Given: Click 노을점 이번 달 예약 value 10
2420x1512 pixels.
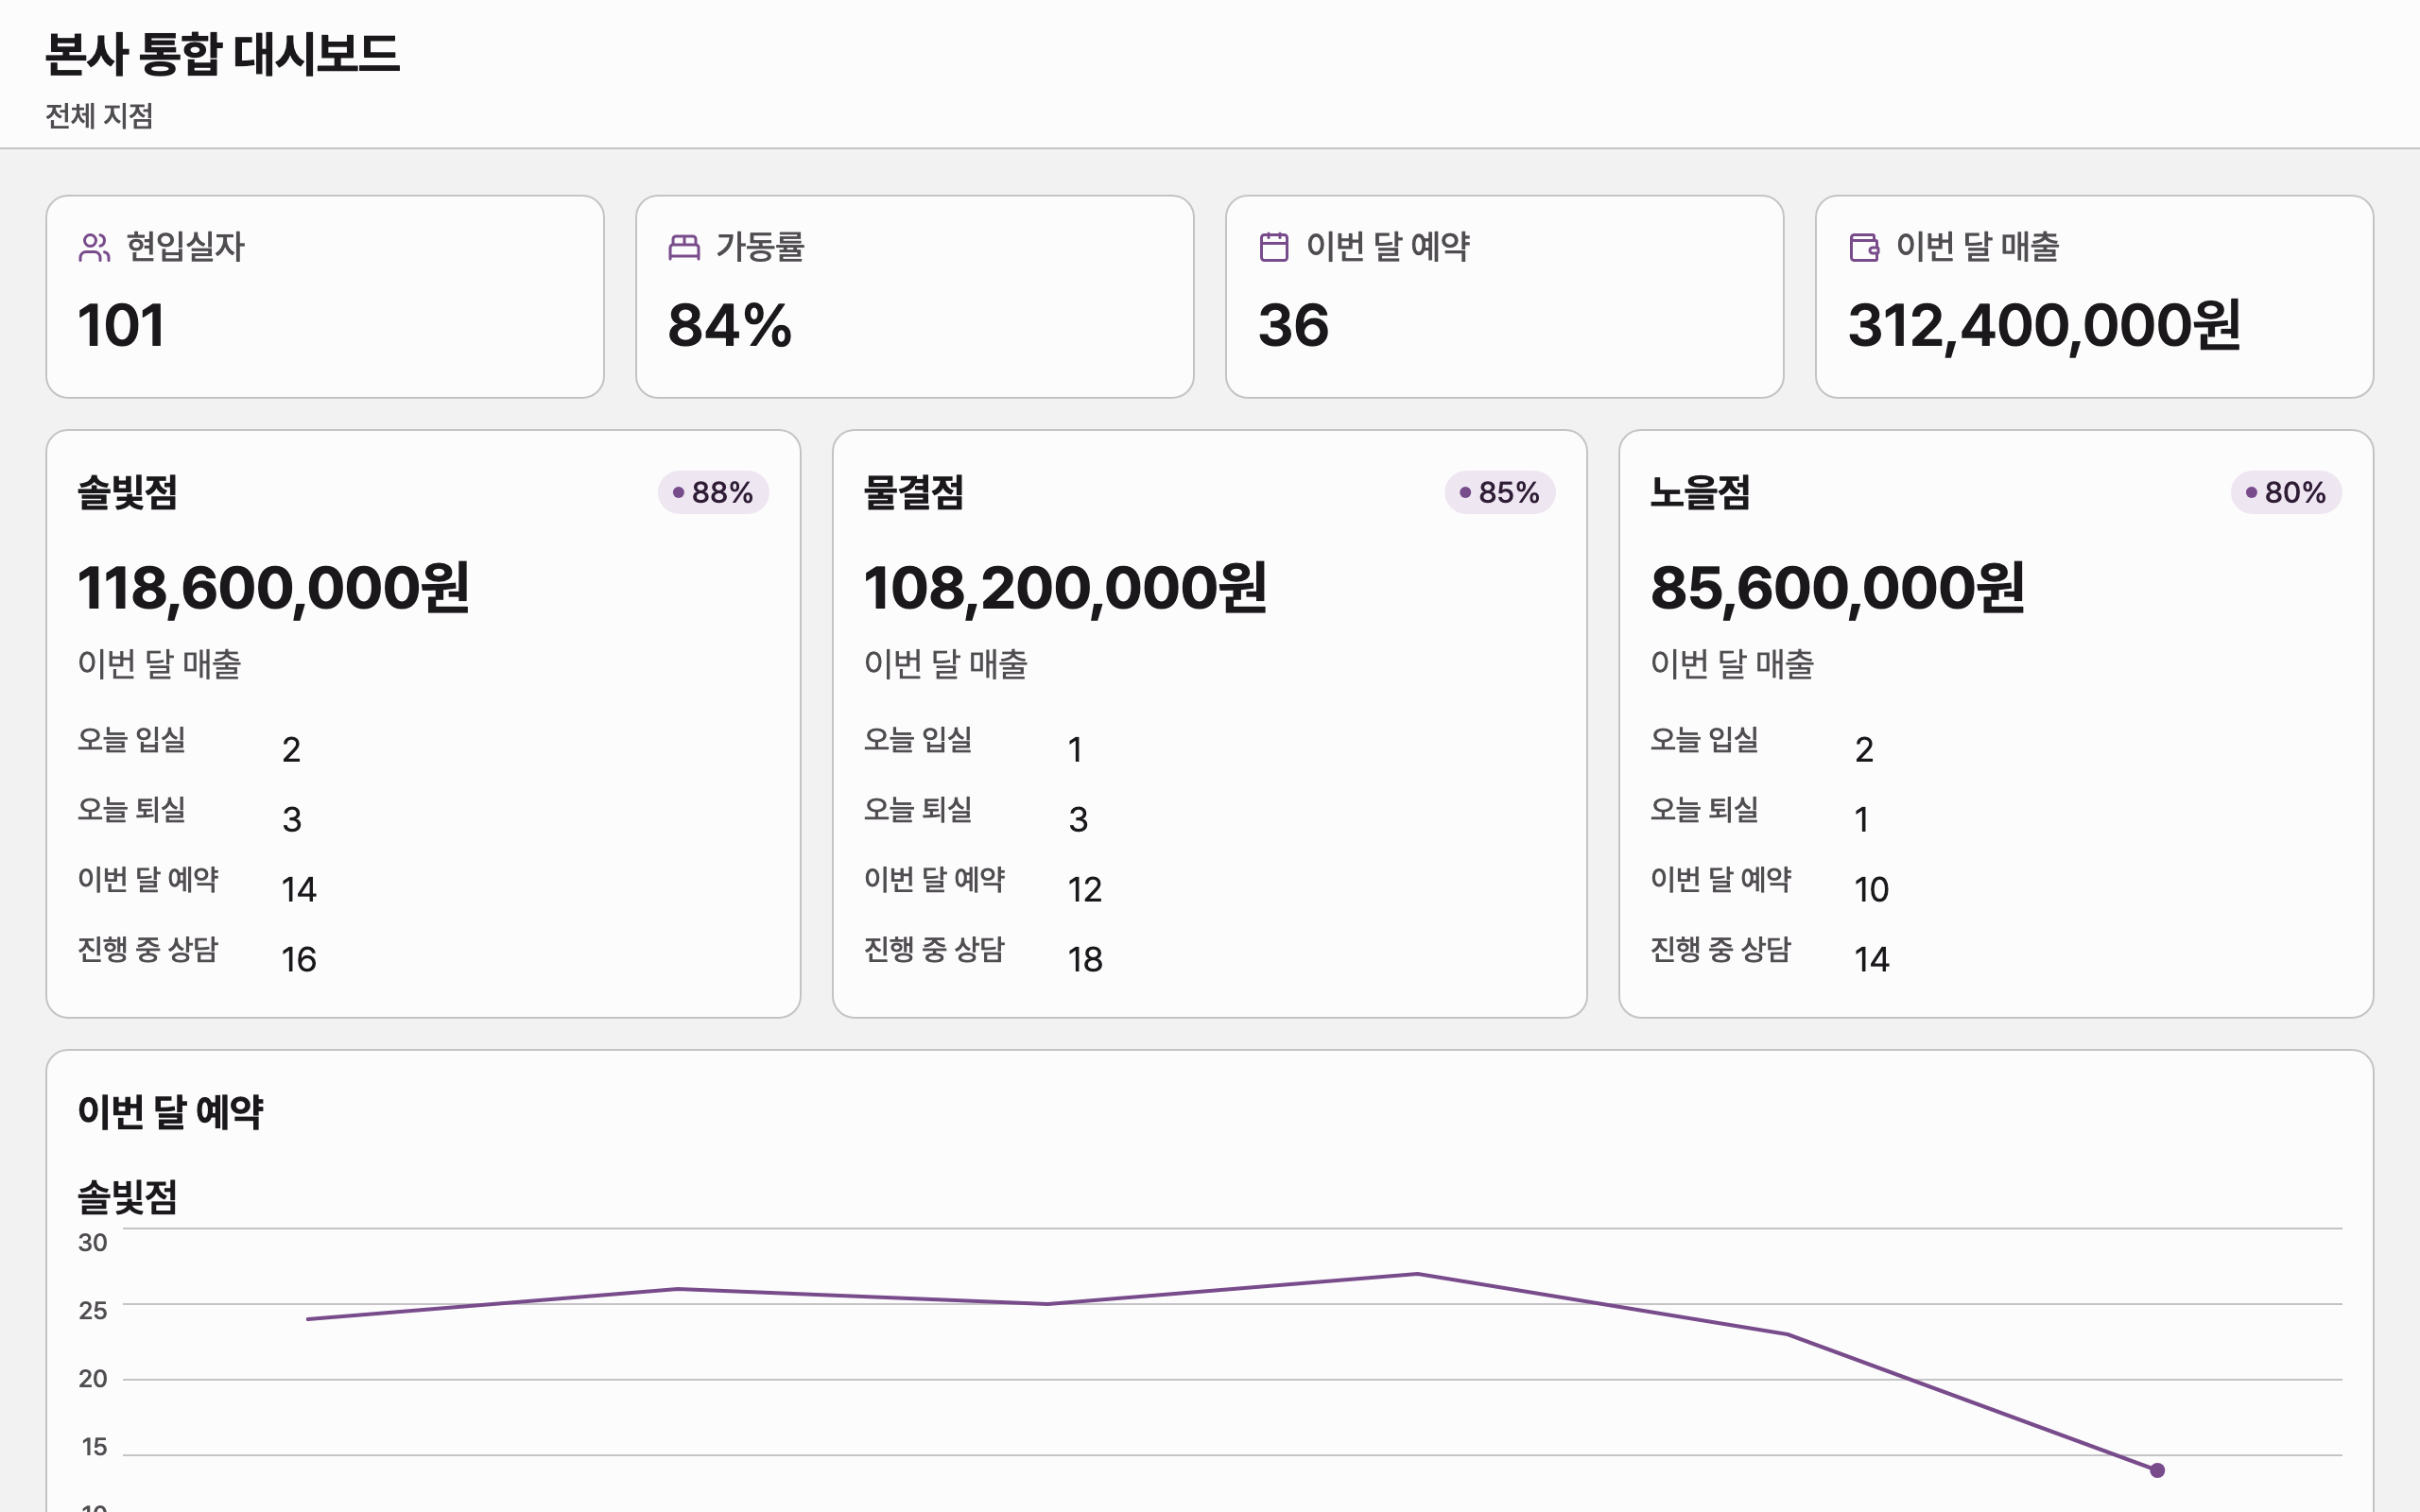Looking at the screenshot, I should click(x=1871, y=890).
